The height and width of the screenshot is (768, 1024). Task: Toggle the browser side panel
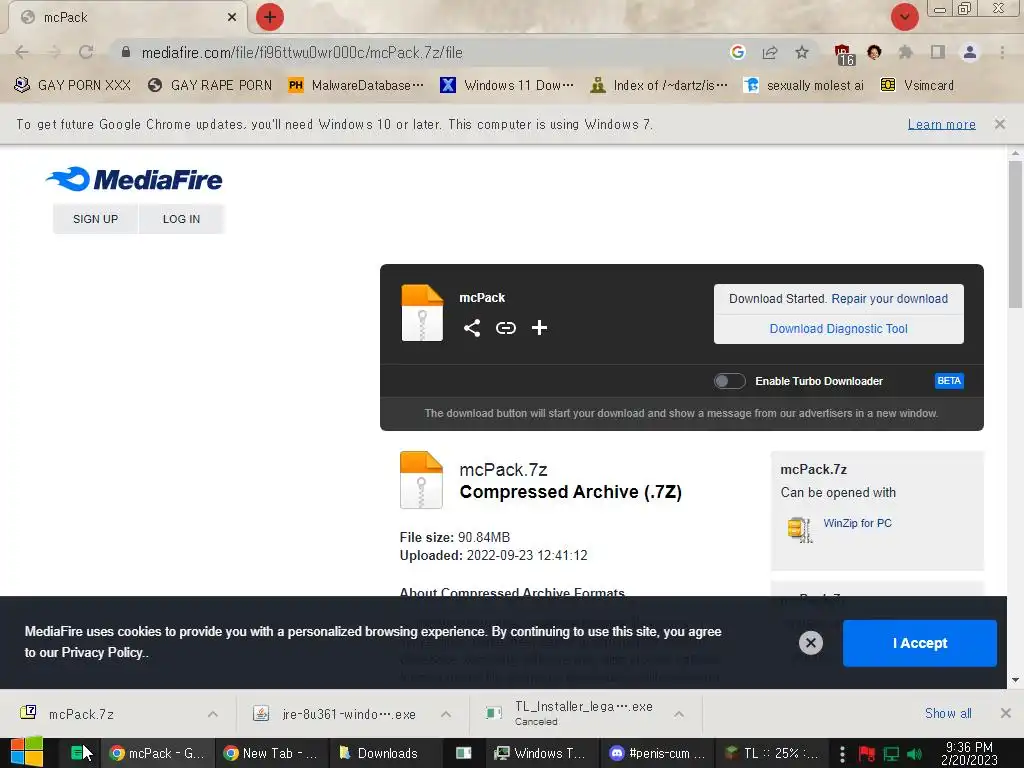tap(938, 52)
